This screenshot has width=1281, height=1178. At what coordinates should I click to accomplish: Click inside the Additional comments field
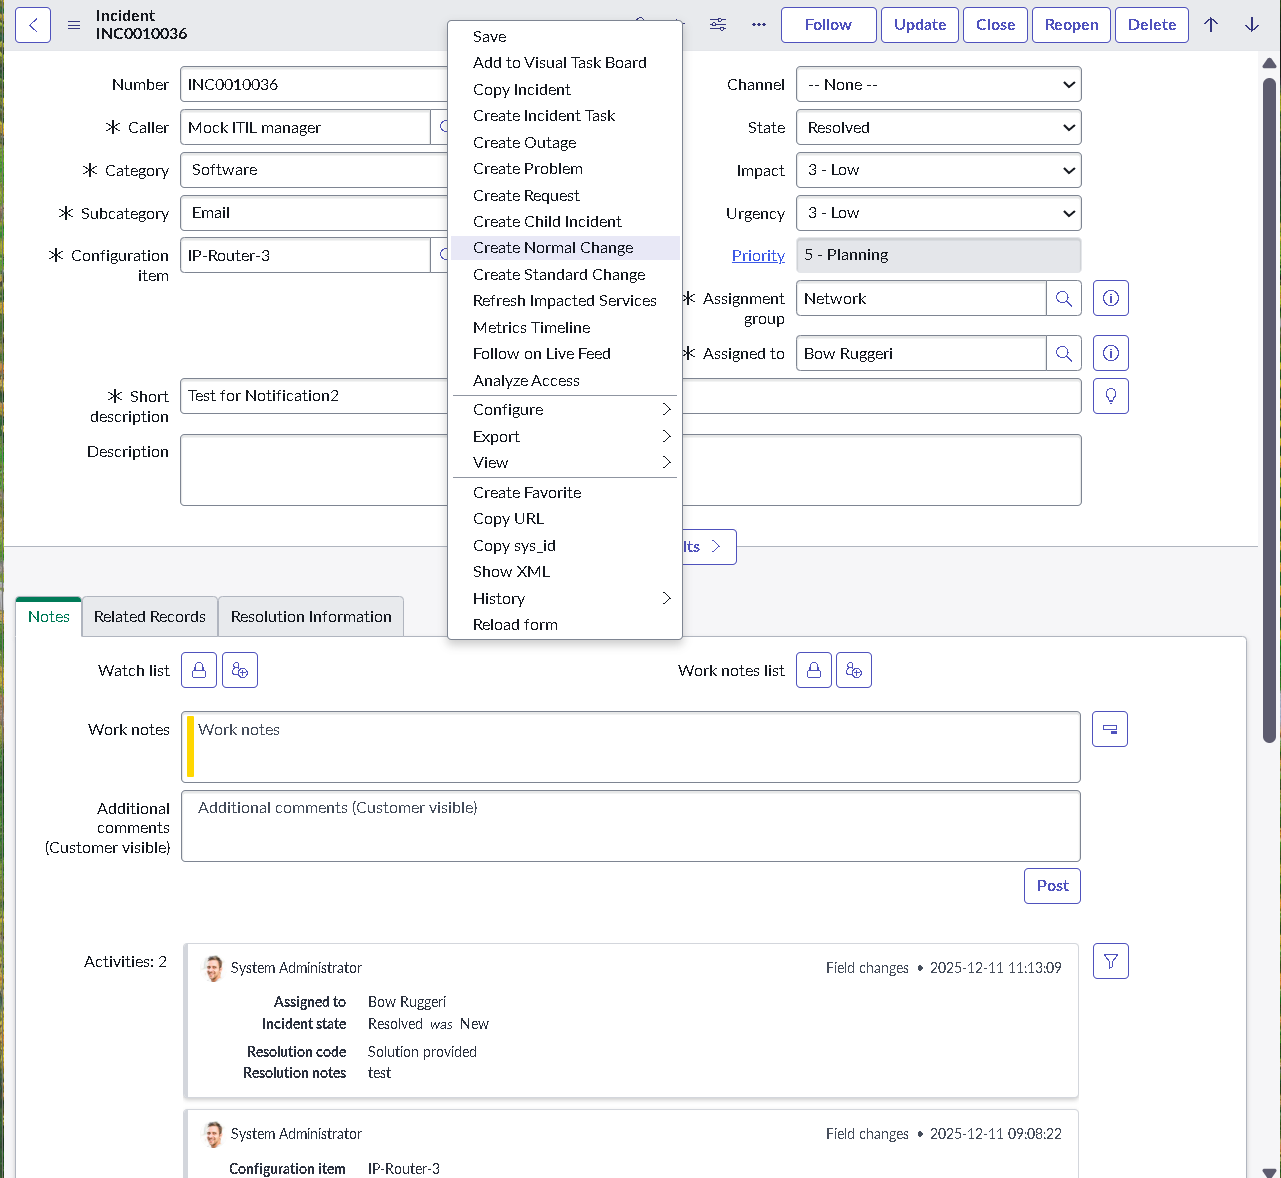(630, 826)
